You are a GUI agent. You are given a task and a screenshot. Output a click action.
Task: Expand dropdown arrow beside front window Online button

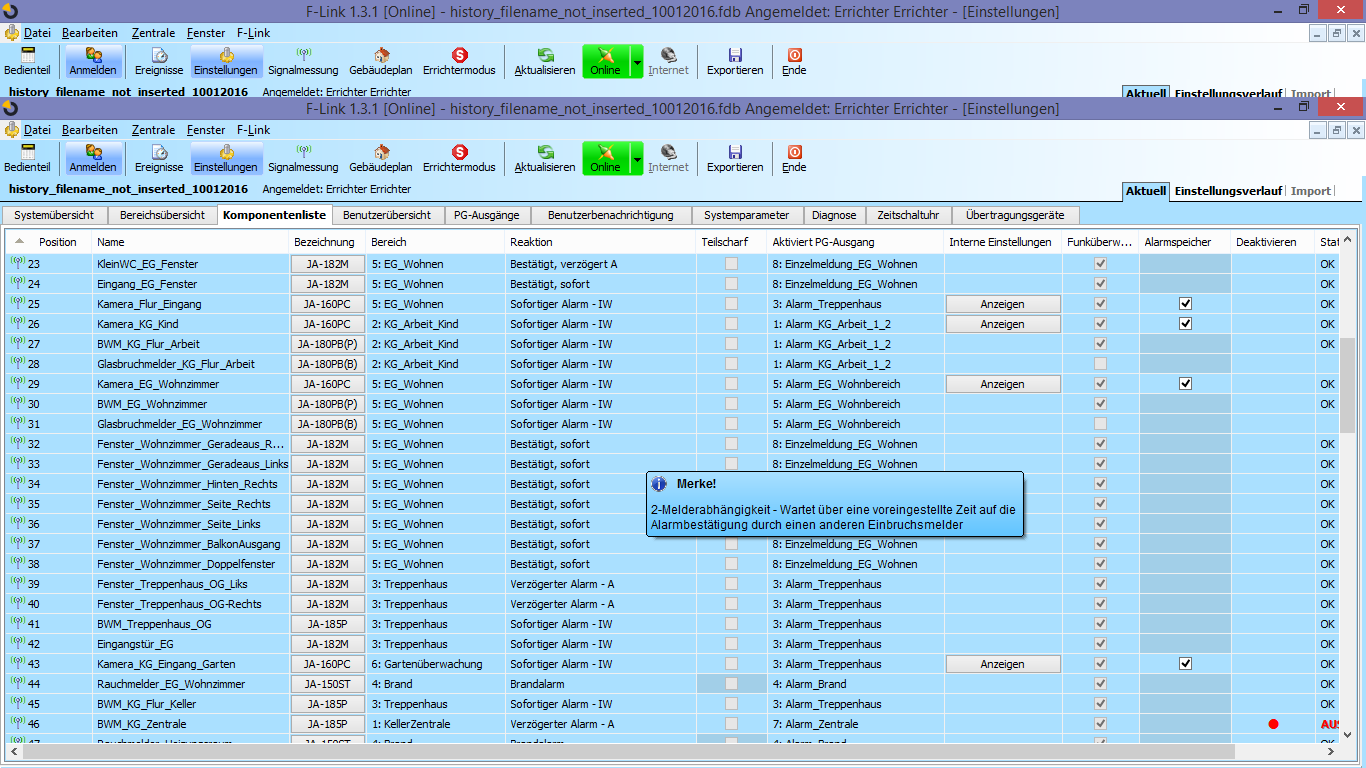coord(637,158)
